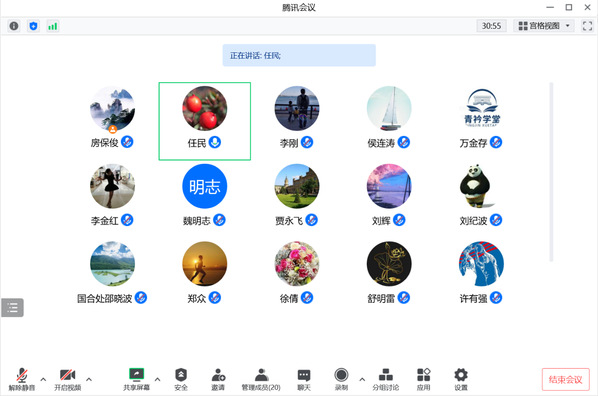Screen dimensions: 598x396
Task: Open 分组讨论 breakout rooms
Action: 386,379
